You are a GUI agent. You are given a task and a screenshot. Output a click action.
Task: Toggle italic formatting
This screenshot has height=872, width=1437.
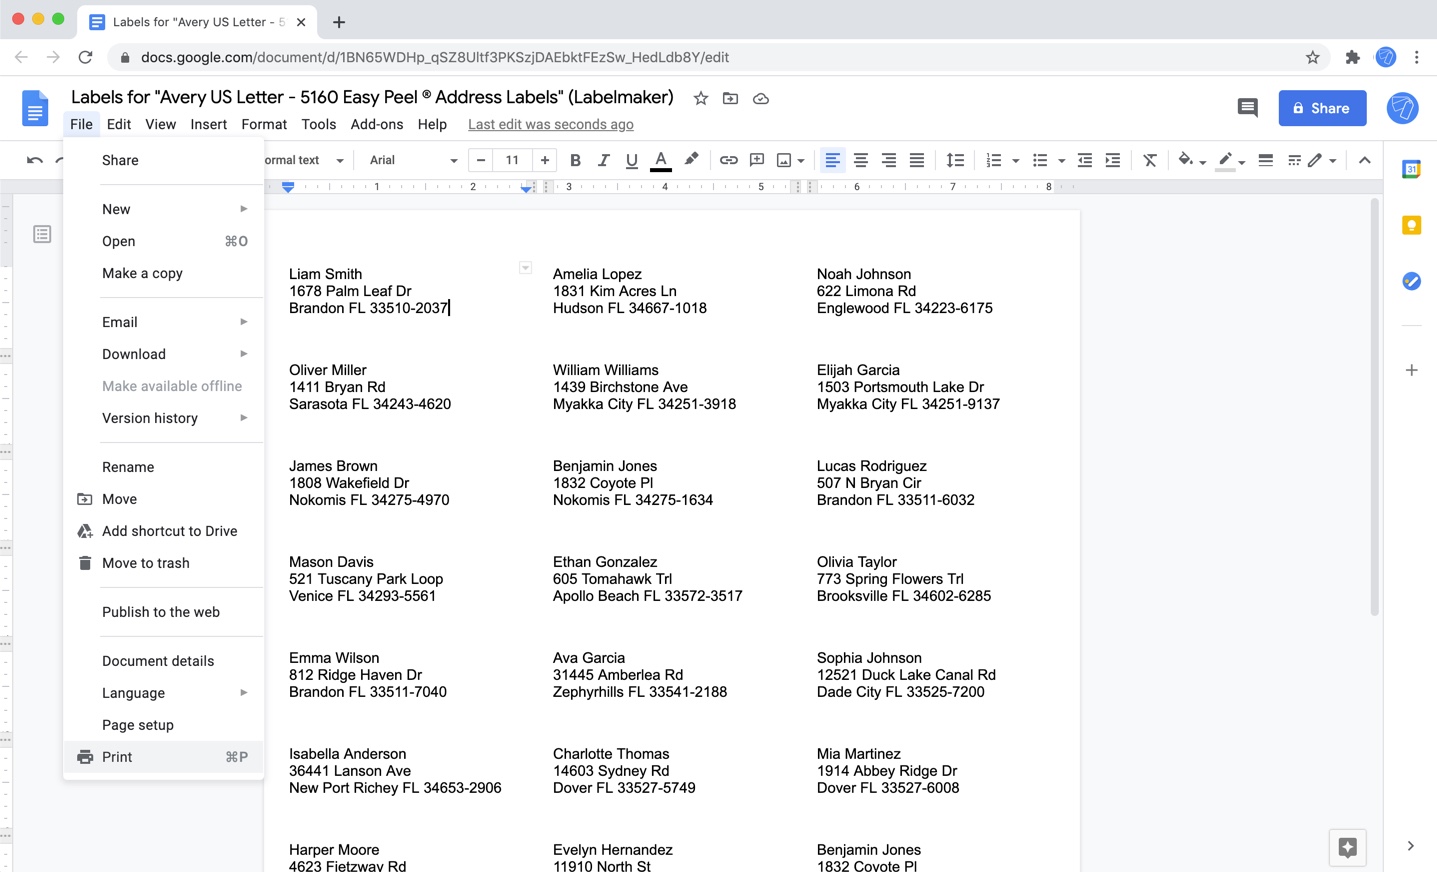coord(603,160)
